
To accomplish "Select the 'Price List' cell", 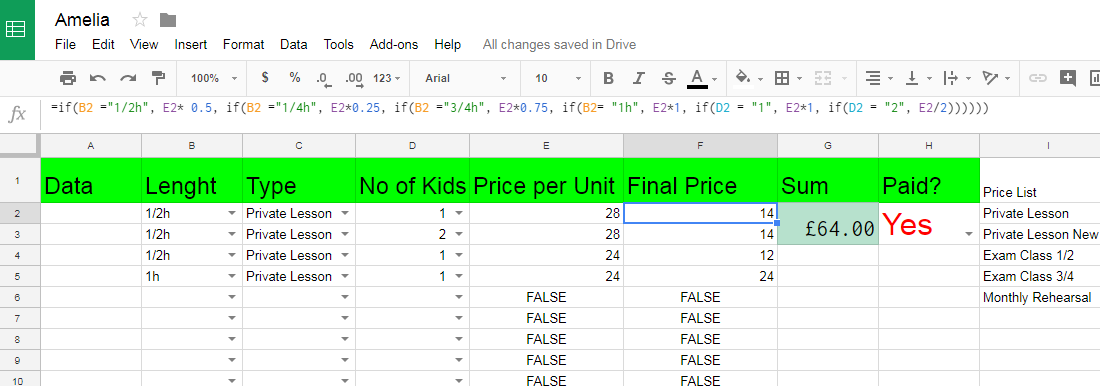I will click(1040, 180).
